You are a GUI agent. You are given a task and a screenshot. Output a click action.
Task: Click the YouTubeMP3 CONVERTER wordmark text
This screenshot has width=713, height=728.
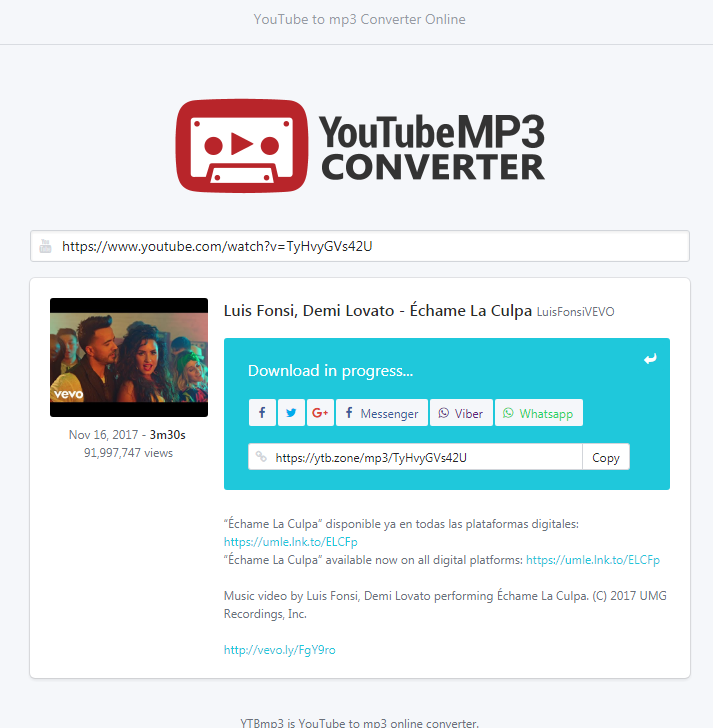click(433, 148)
